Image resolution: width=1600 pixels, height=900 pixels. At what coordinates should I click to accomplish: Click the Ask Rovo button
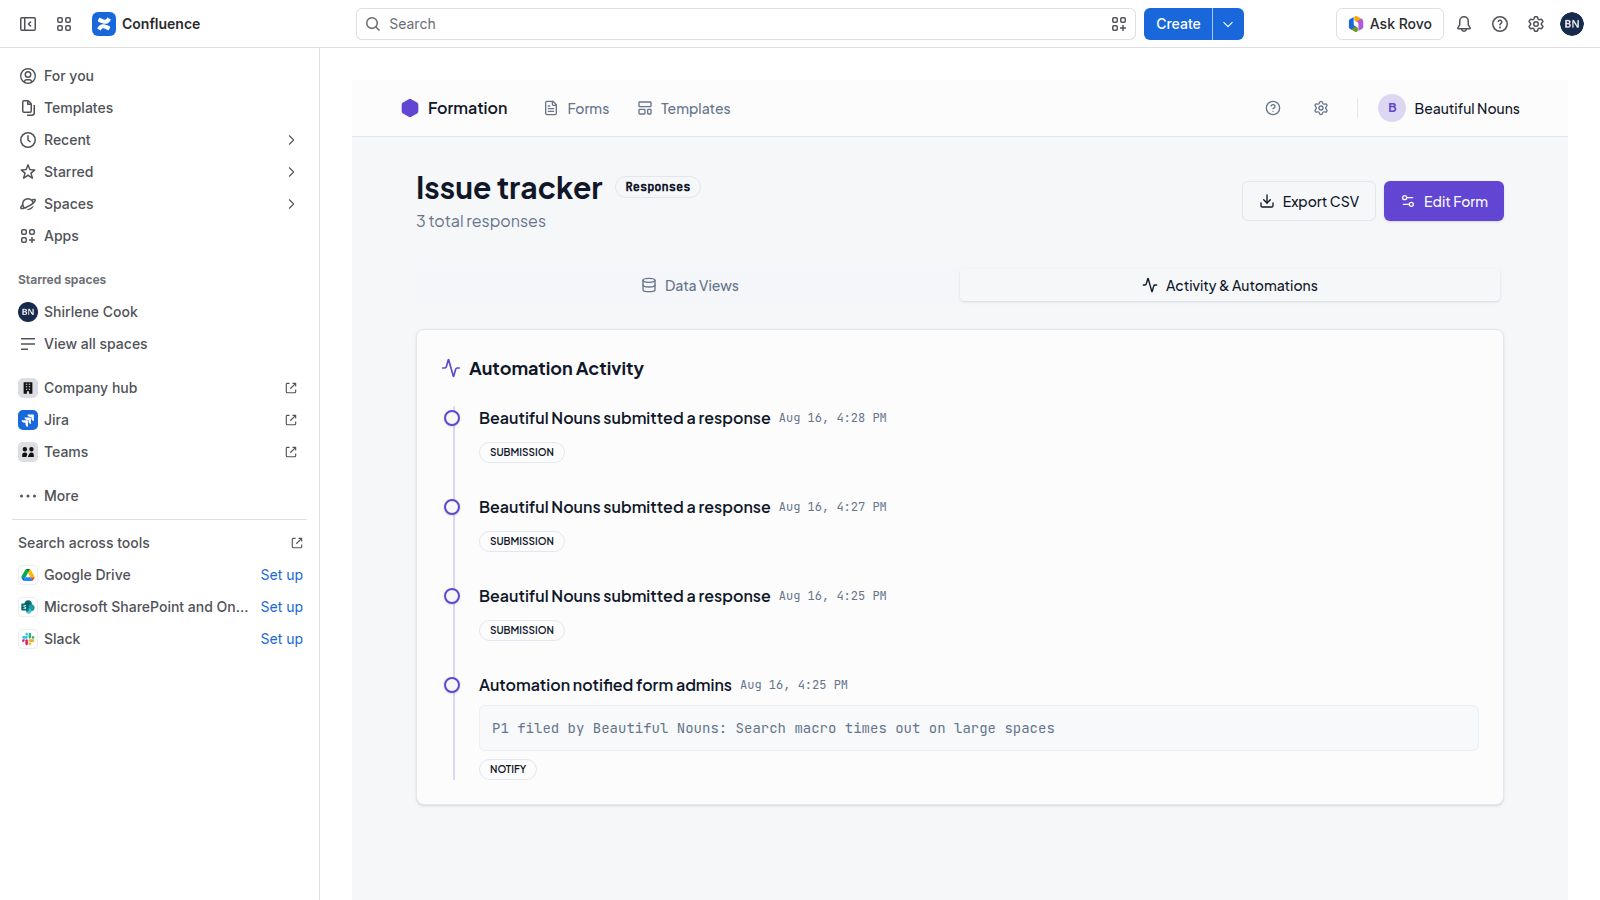point(1390,24)
